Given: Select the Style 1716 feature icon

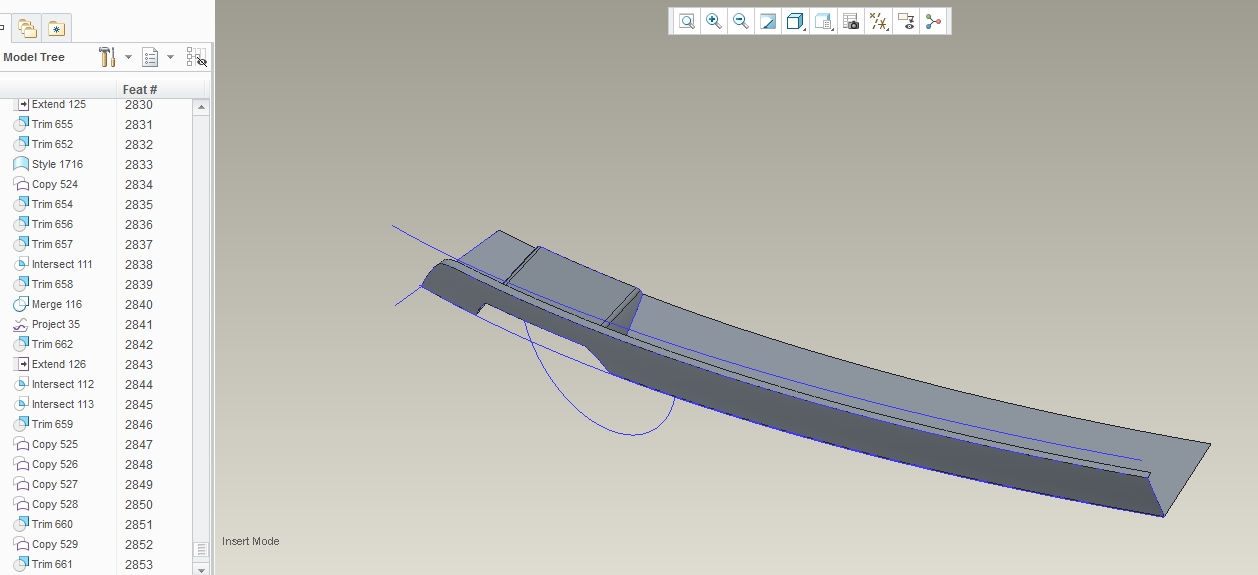Looking at the screenshot, I should coord(21,164).
